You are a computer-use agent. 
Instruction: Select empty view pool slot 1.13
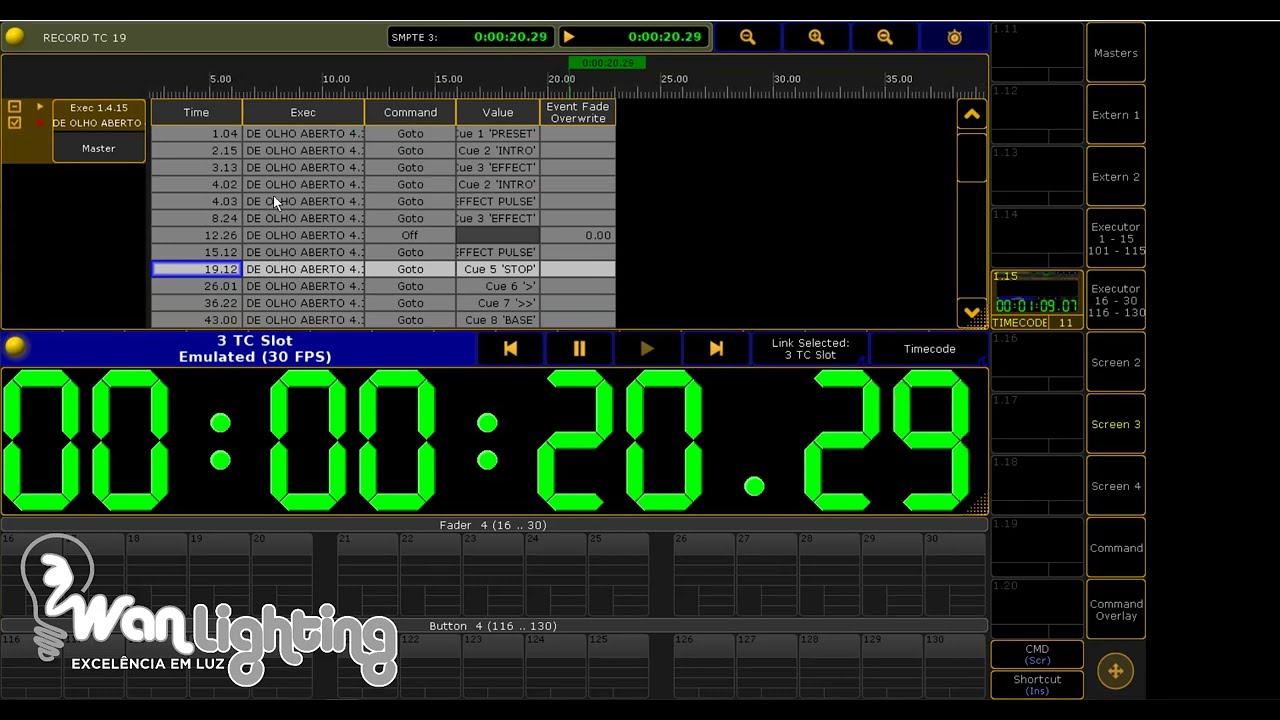[x=1037, y=177]
